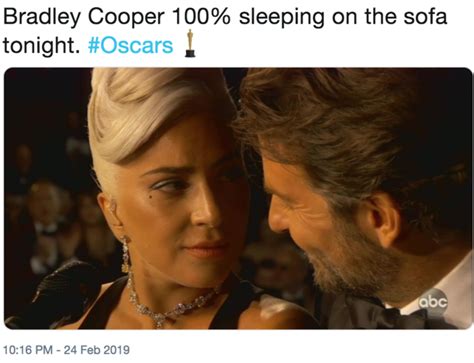Click the word 'sofa' in the tweet
This screenshot has width=474, height=363.
click(425, 16)
